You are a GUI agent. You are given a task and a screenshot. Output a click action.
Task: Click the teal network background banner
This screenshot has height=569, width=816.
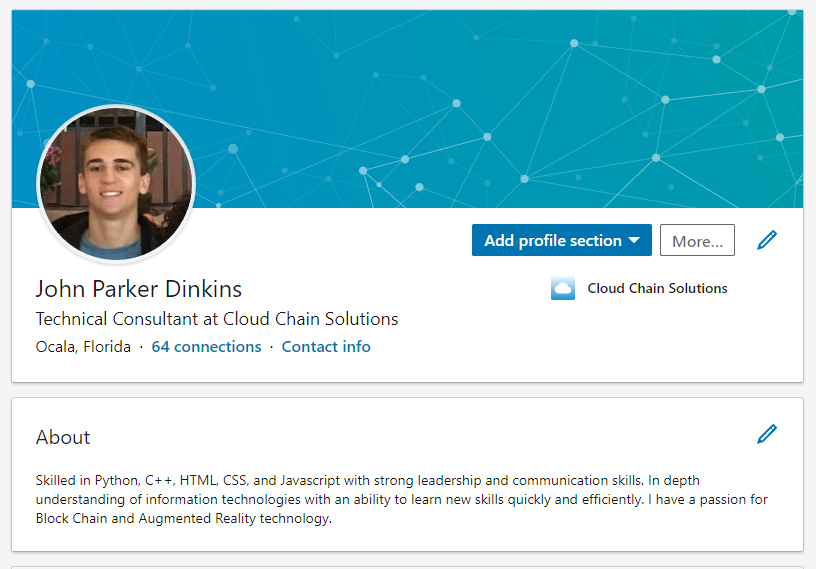pos(500,100)
